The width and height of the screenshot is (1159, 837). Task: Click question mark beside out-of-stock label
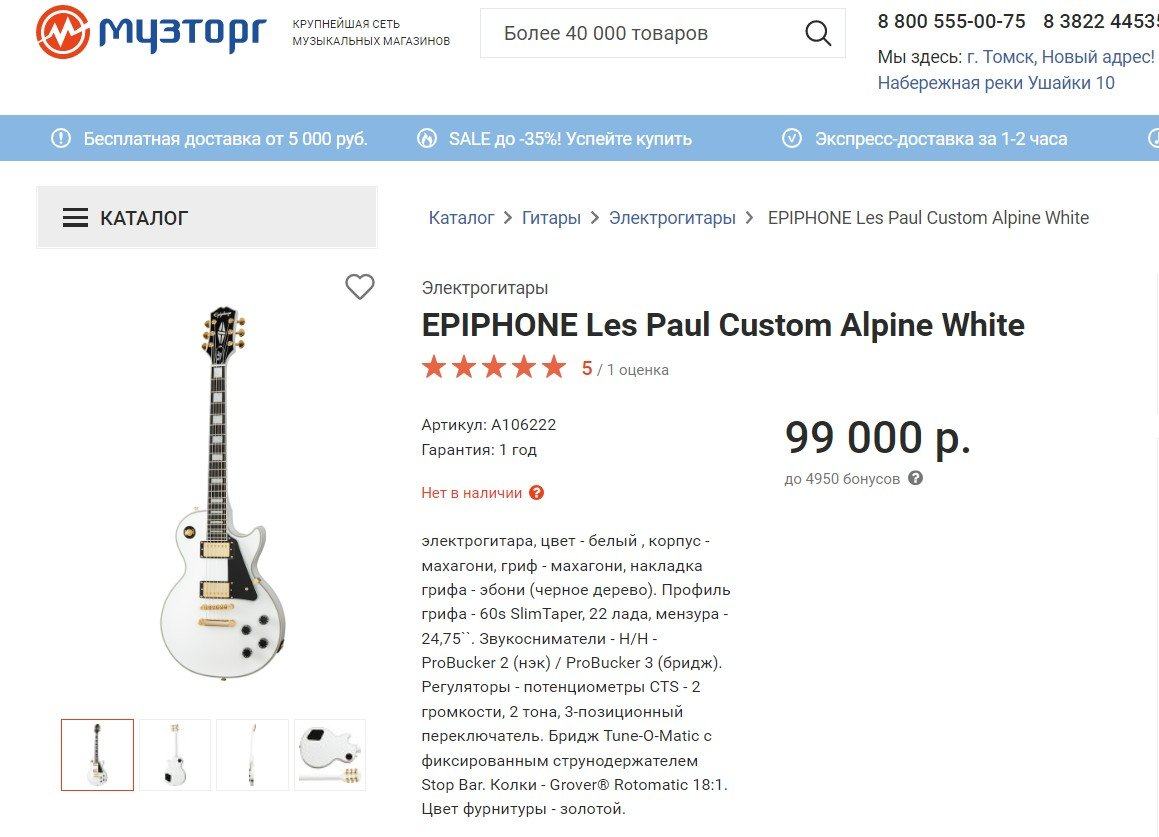pyautogui.click(x=537, y=493)
